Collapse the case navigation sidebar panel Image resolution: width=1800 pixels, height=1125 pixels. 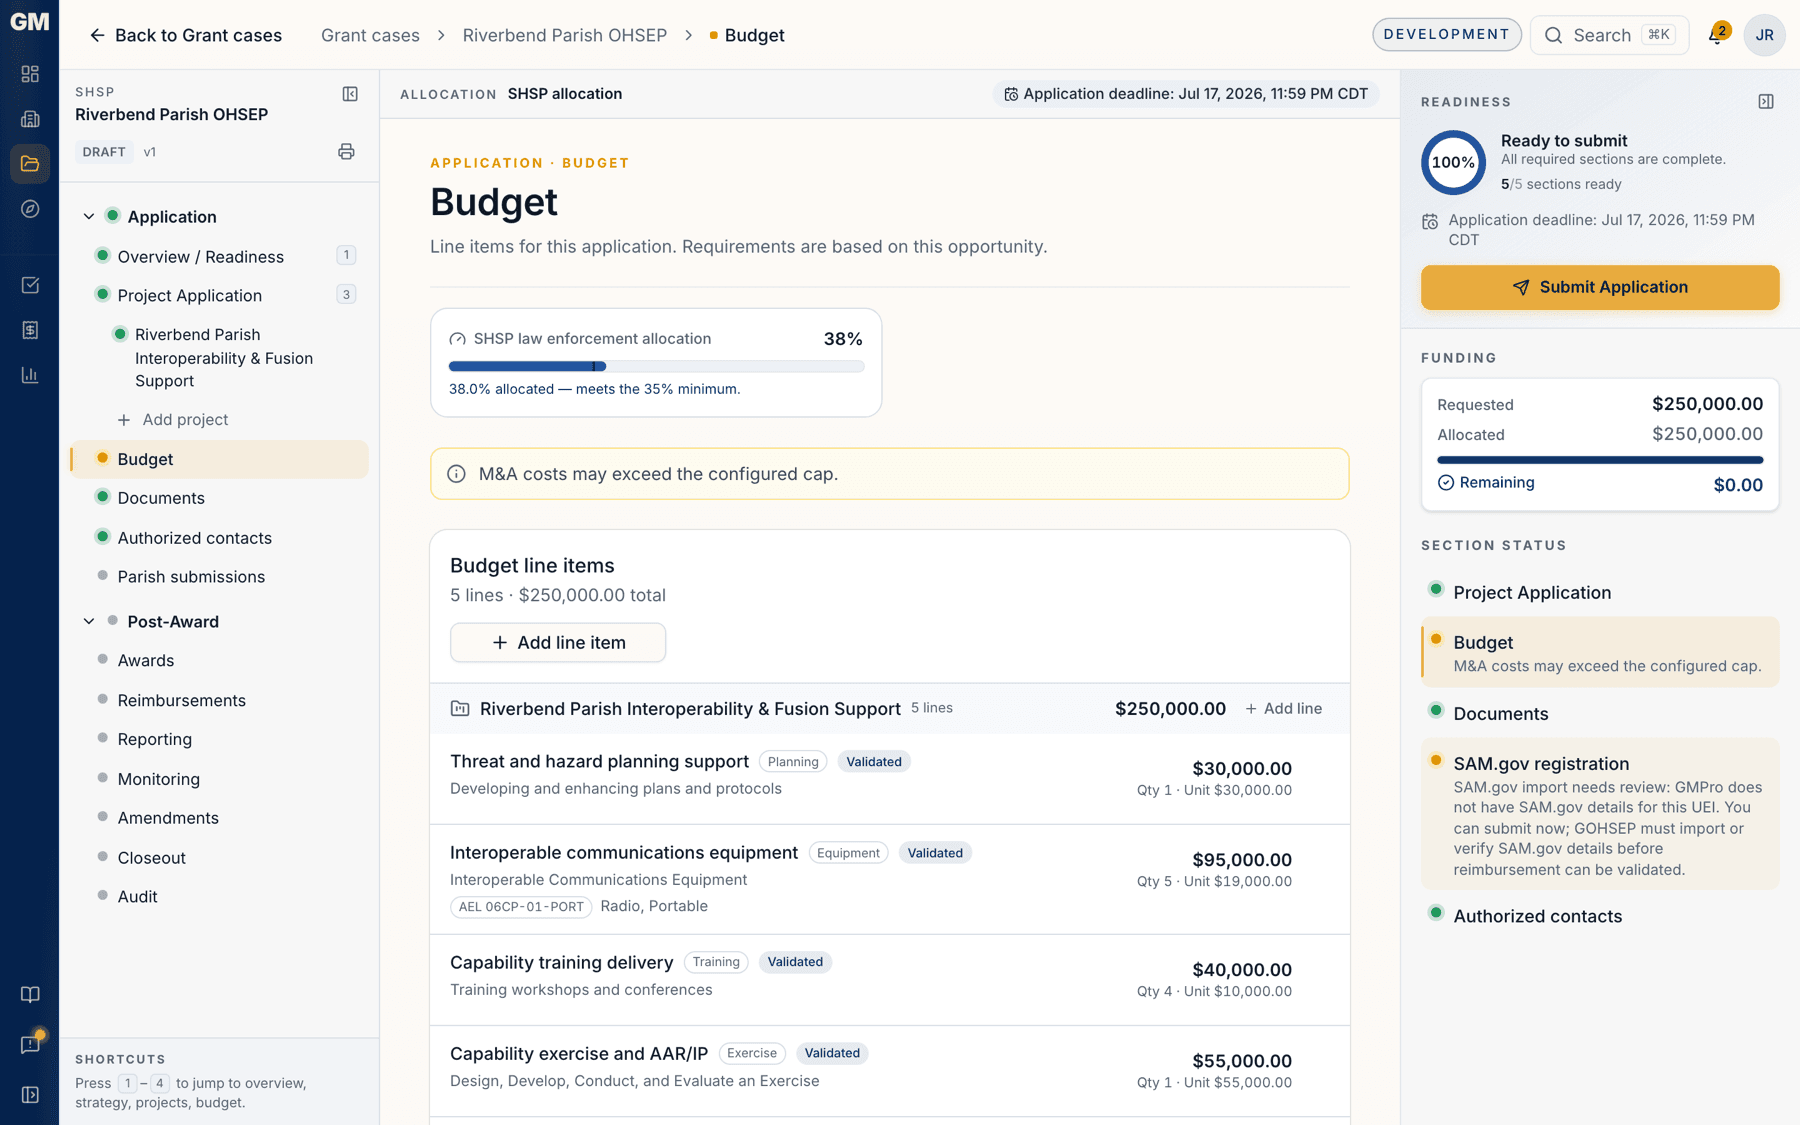[350, 94]
